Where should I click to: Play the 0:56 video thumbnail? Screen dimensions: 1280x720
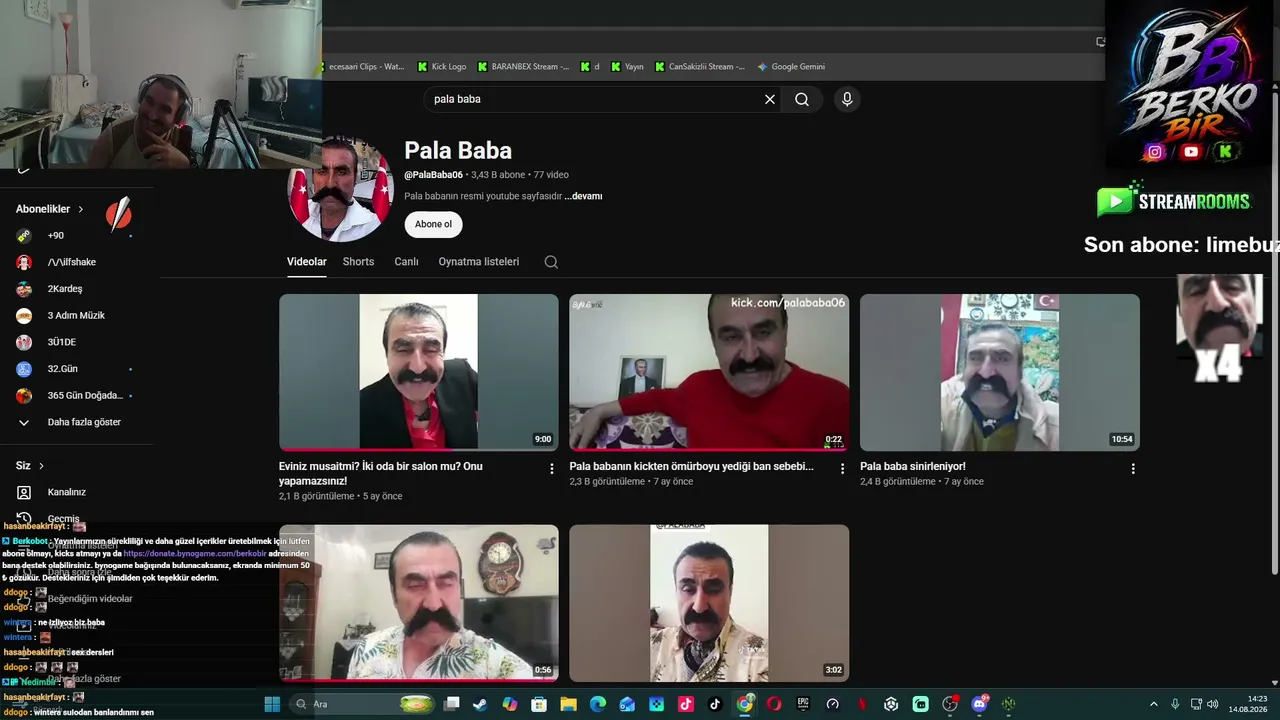(x=419, y=603)
